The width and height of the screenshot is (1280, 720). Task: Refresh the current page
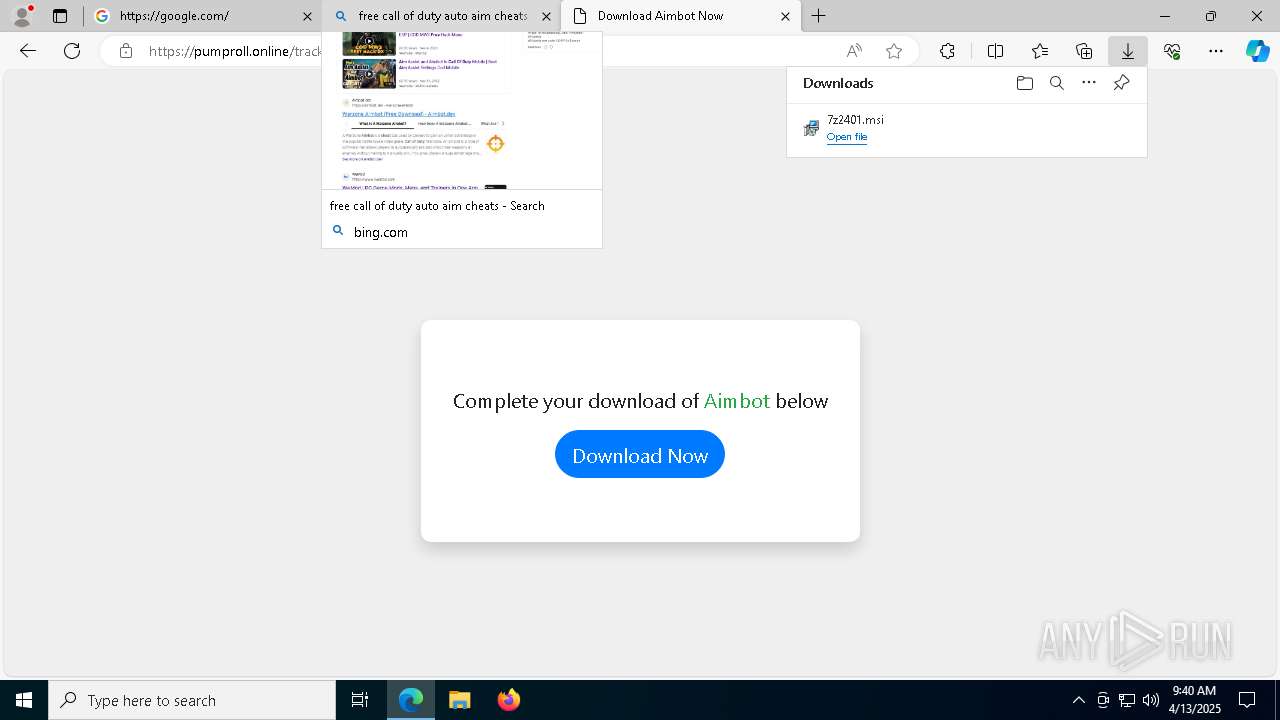[x=72, y=51]
